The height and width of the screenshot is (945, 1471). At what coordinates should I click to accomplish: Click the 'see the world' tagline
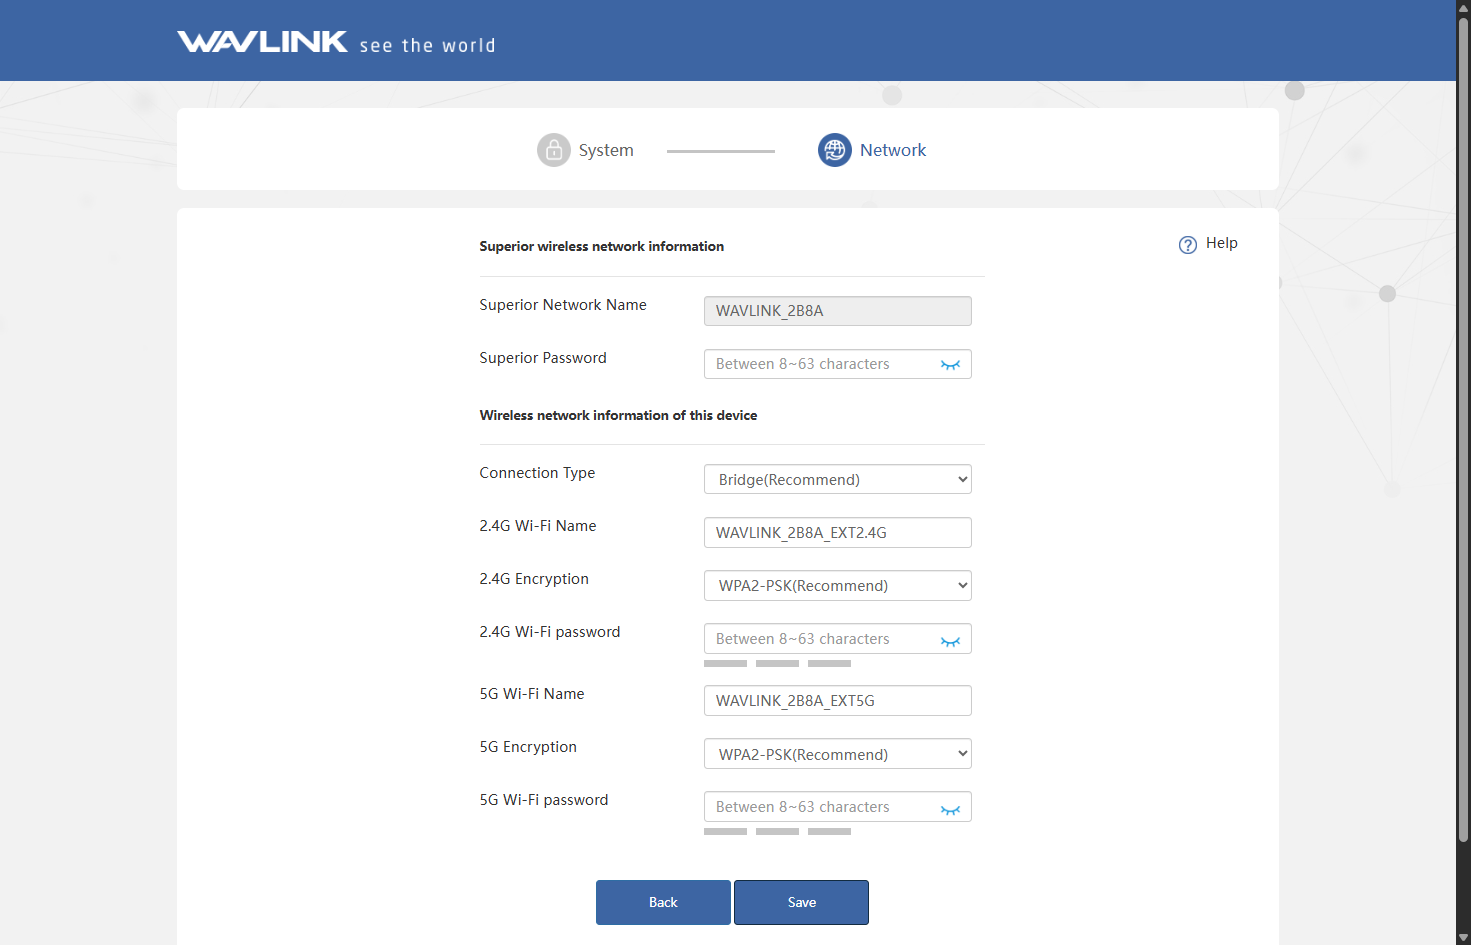tap(427, 46)
